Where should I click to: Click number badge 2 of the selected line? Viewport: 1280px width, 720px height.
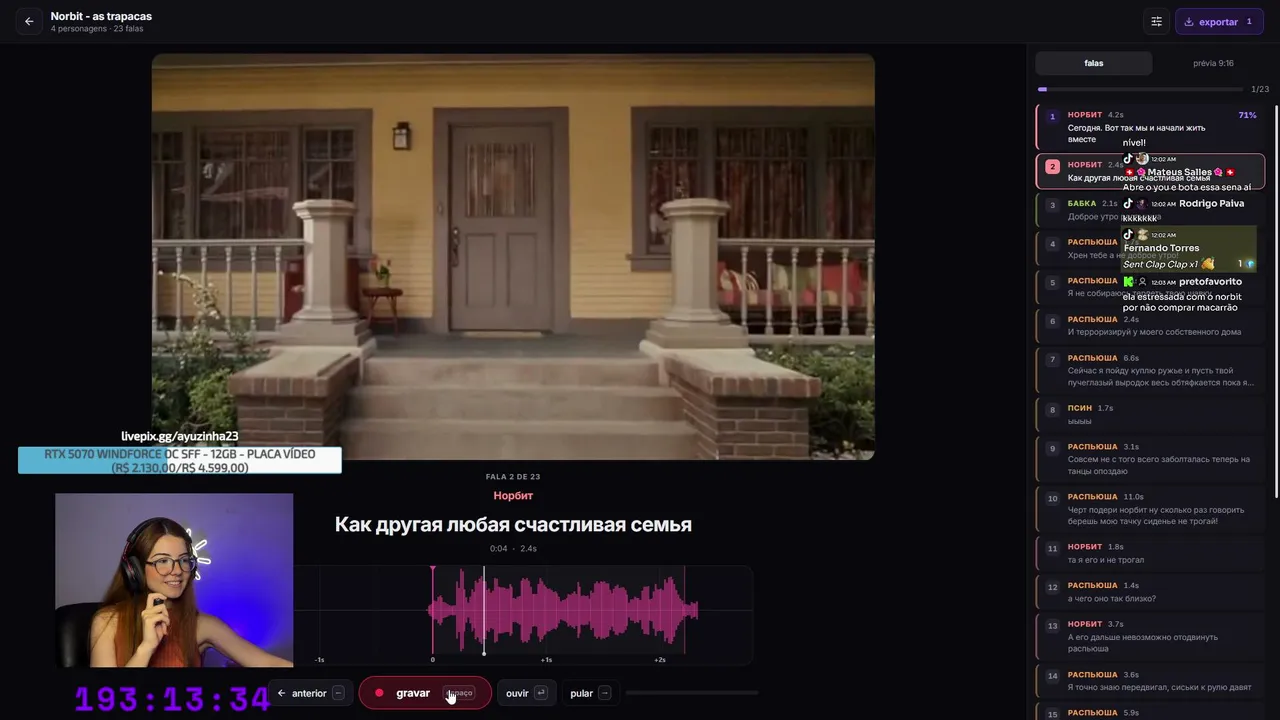(1052, 167)
